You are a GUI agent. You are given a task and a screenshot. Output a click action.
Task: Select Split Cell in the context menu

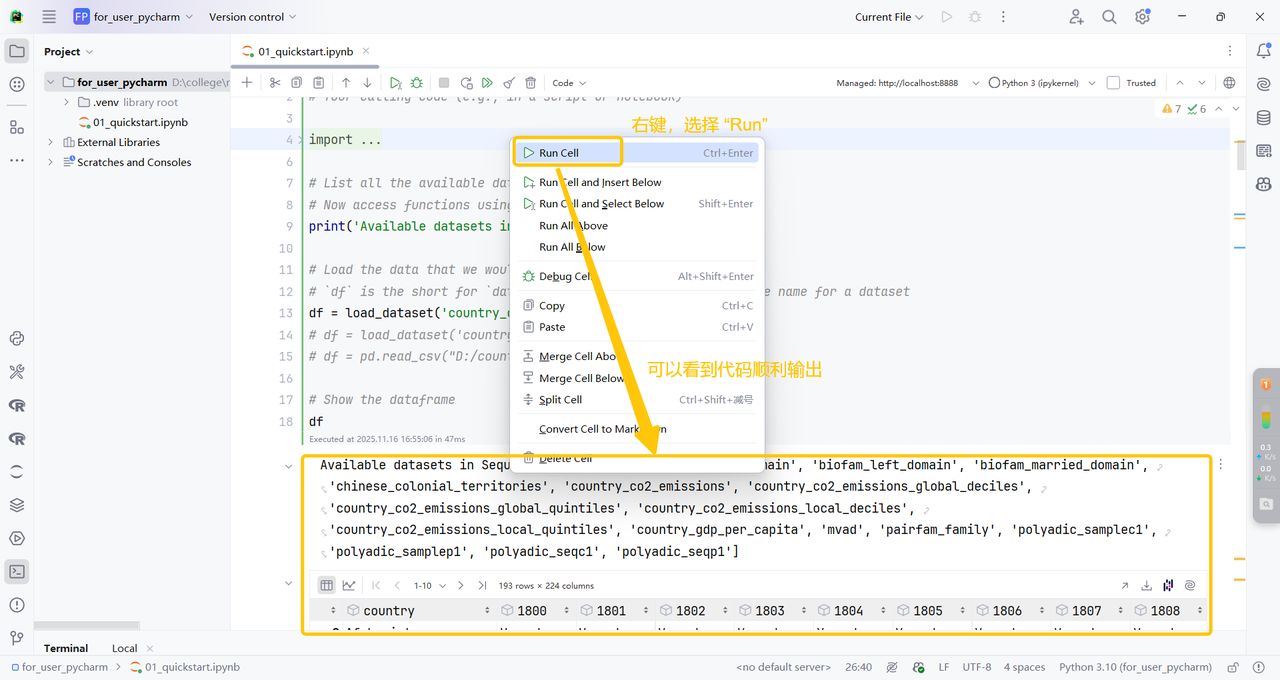pyautogui.click(x=560, y=400)
